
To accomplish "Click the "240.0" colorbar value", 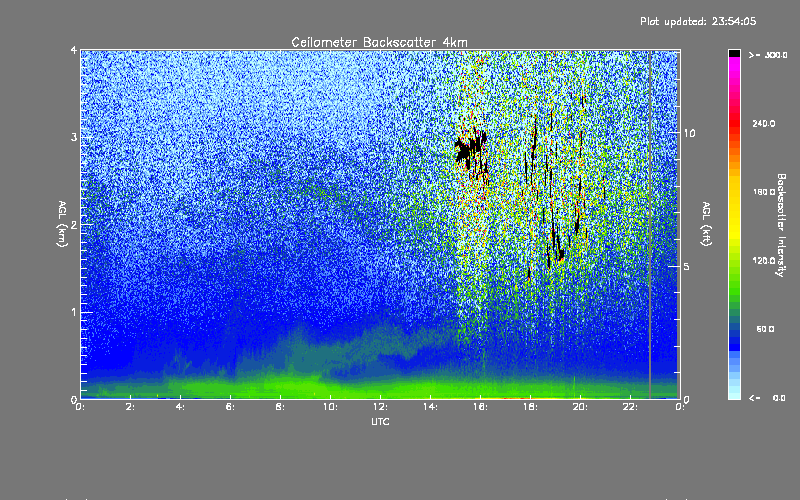I will click(x=764, y=124).
